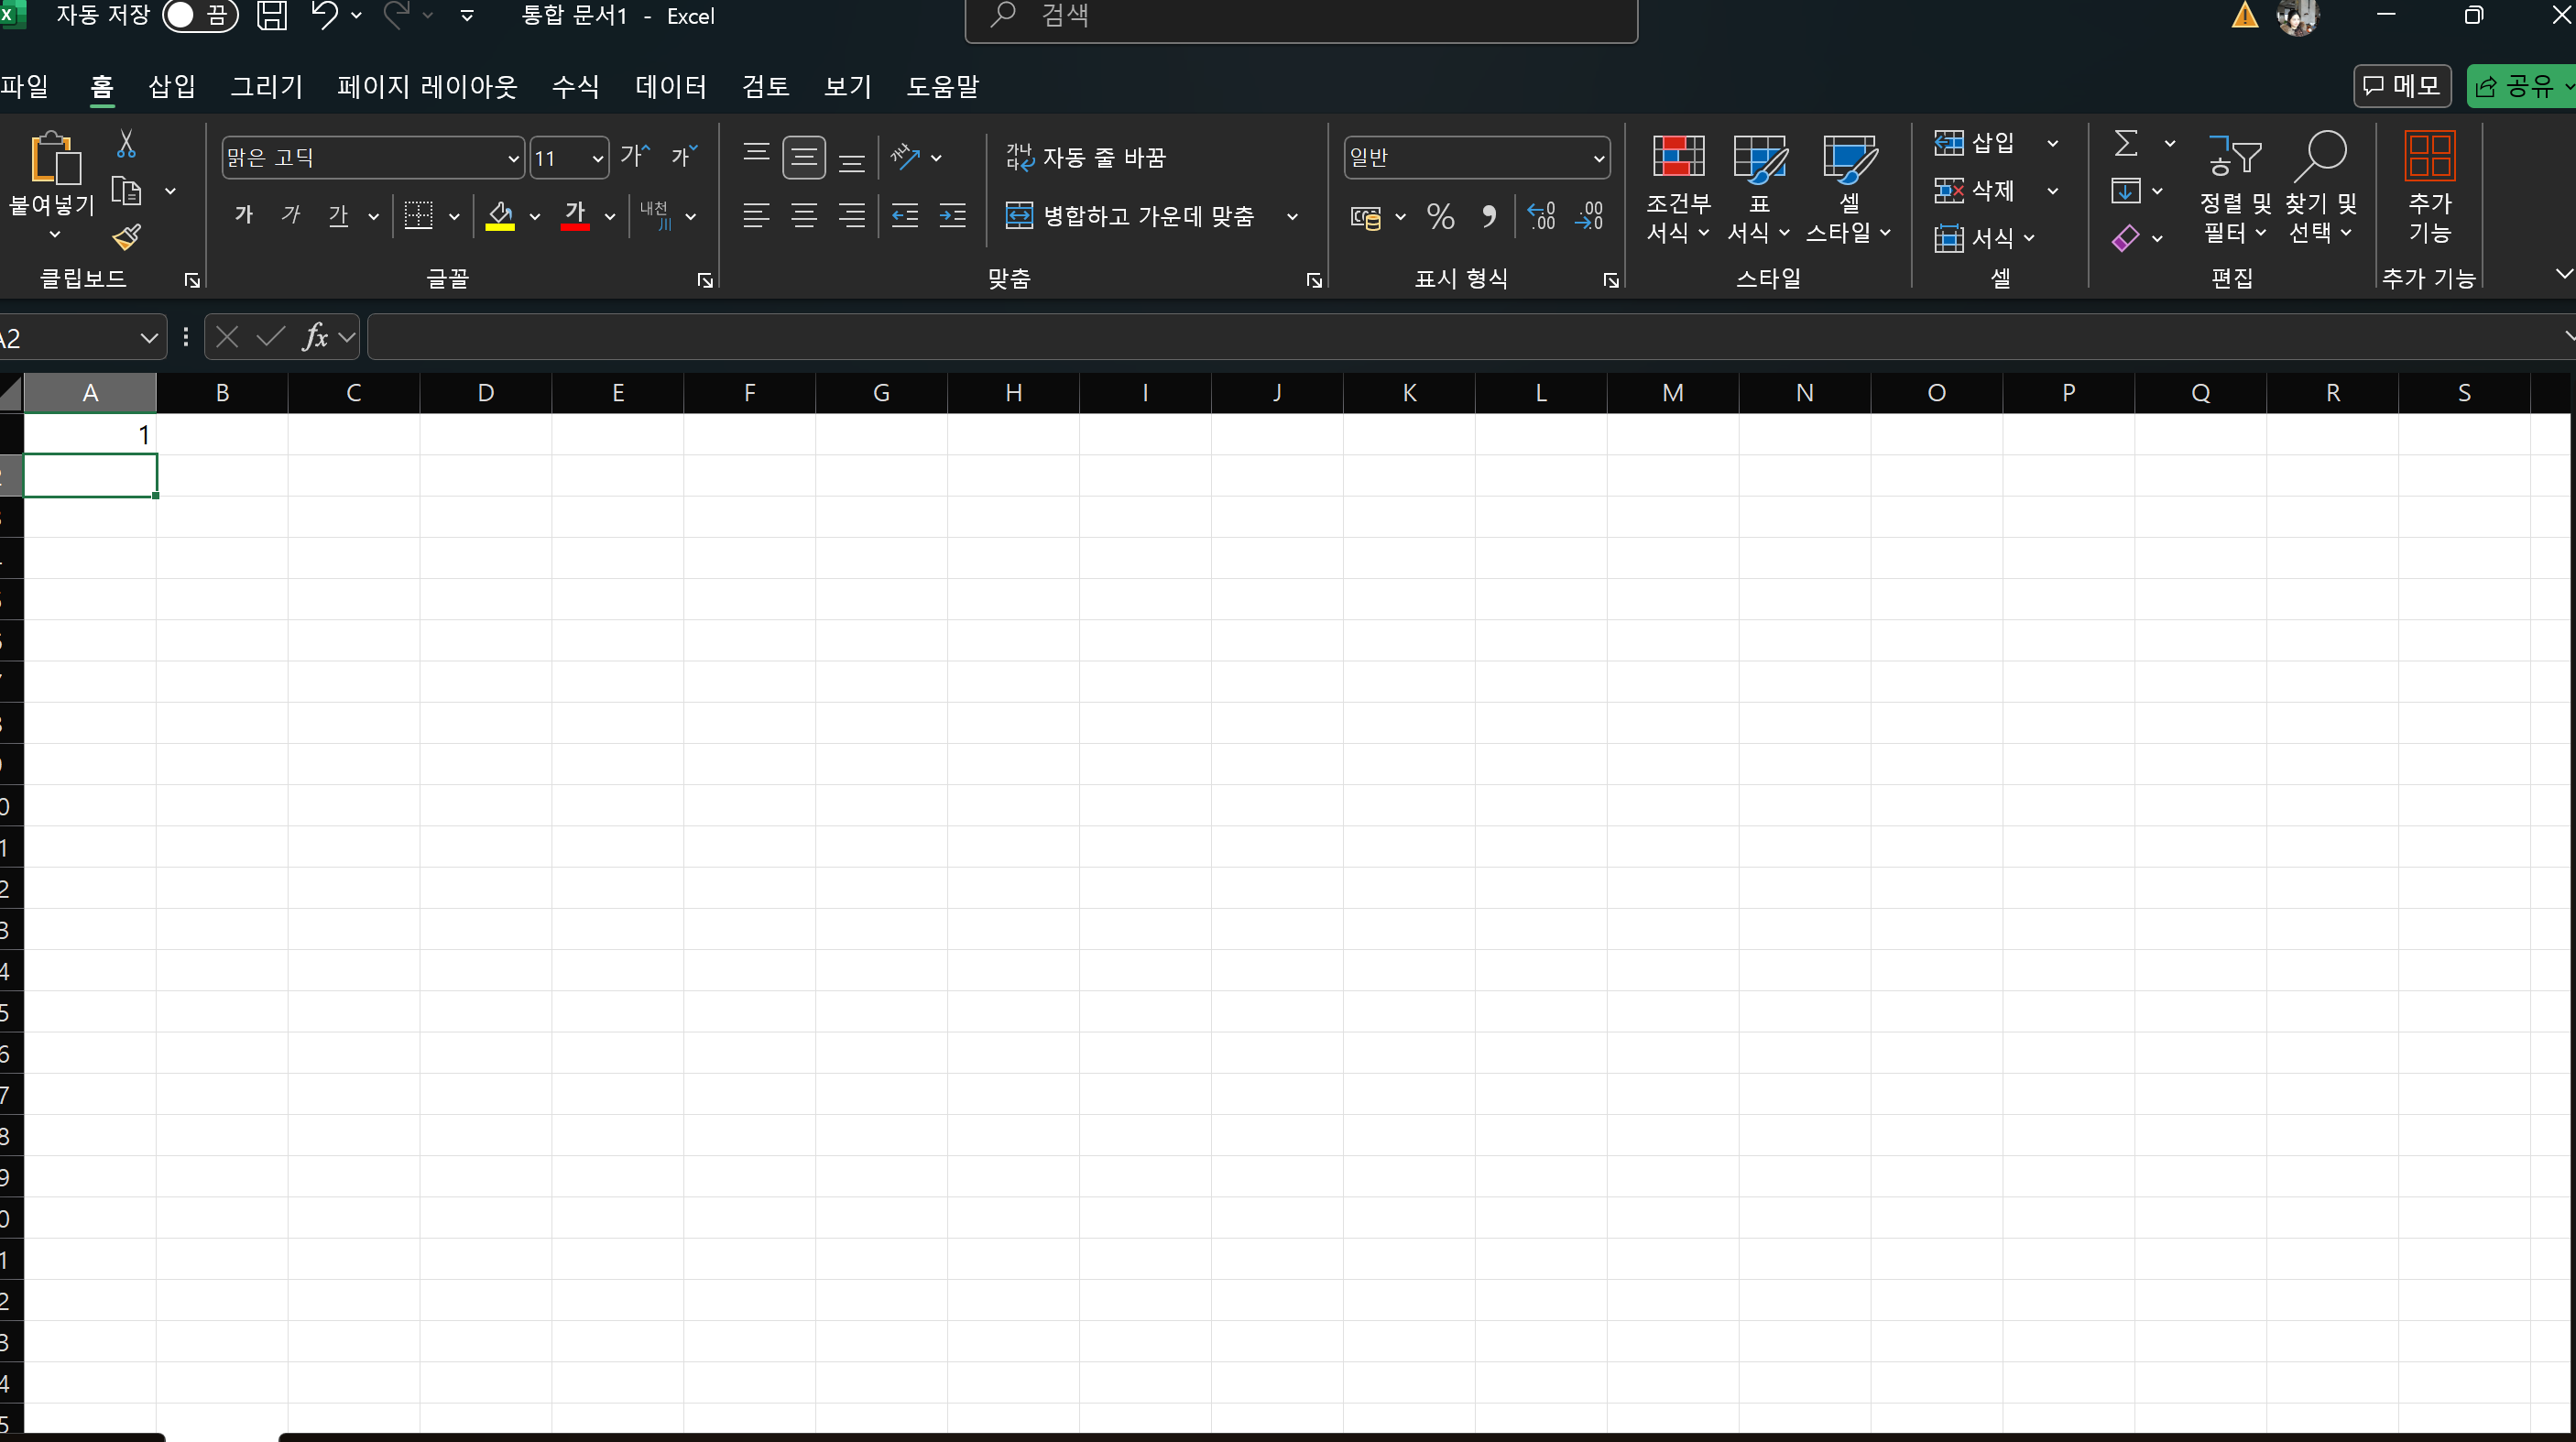
Task: Click the AutoSum sigma icon
Action: (2126, 144)
